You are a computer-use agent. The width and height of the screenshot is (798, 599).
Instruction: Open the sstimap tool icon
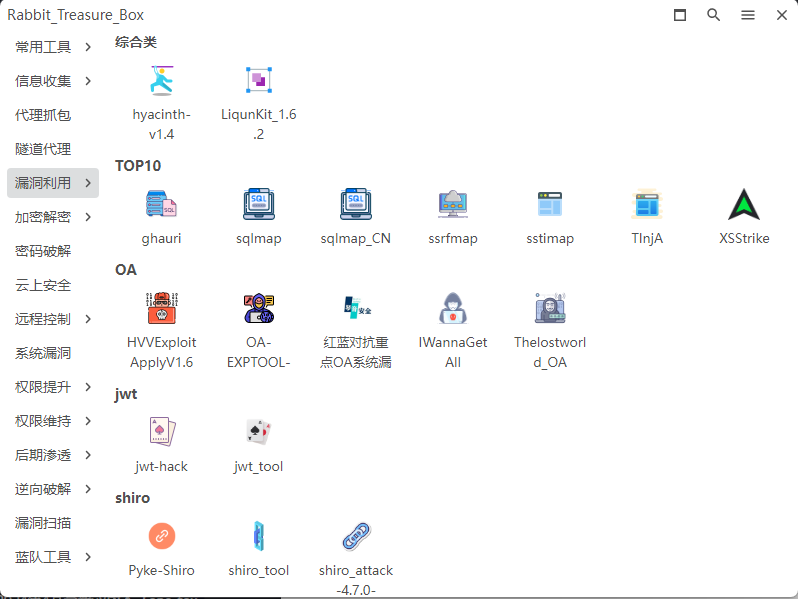(550, 205)
